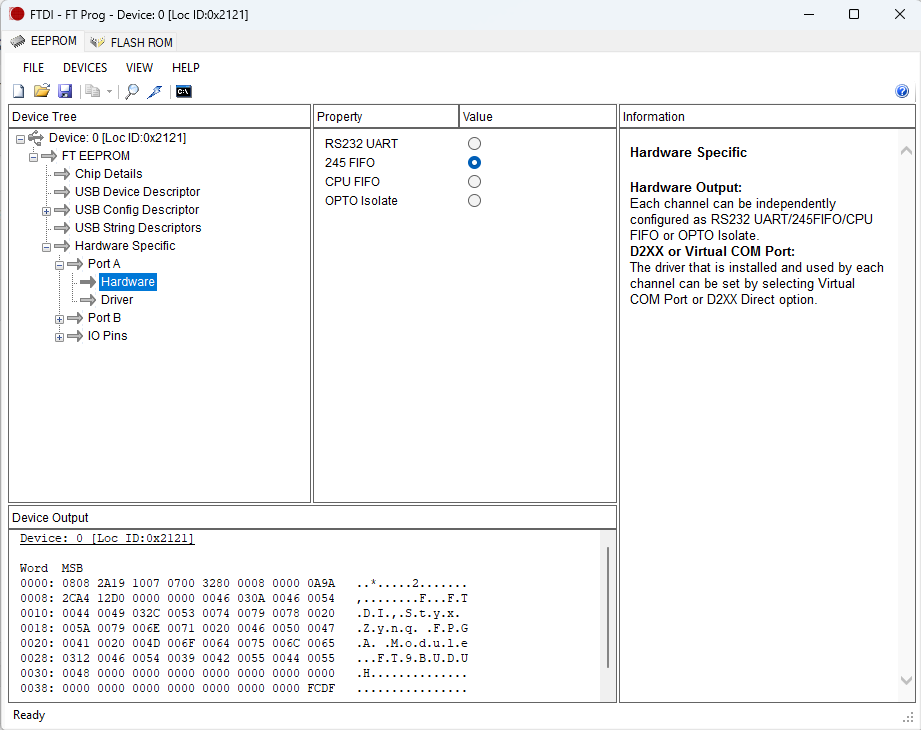This screenshot has width=921, height=730.
Task: Click the blue help icon in toolbar
Action: [x=902, y=91]
